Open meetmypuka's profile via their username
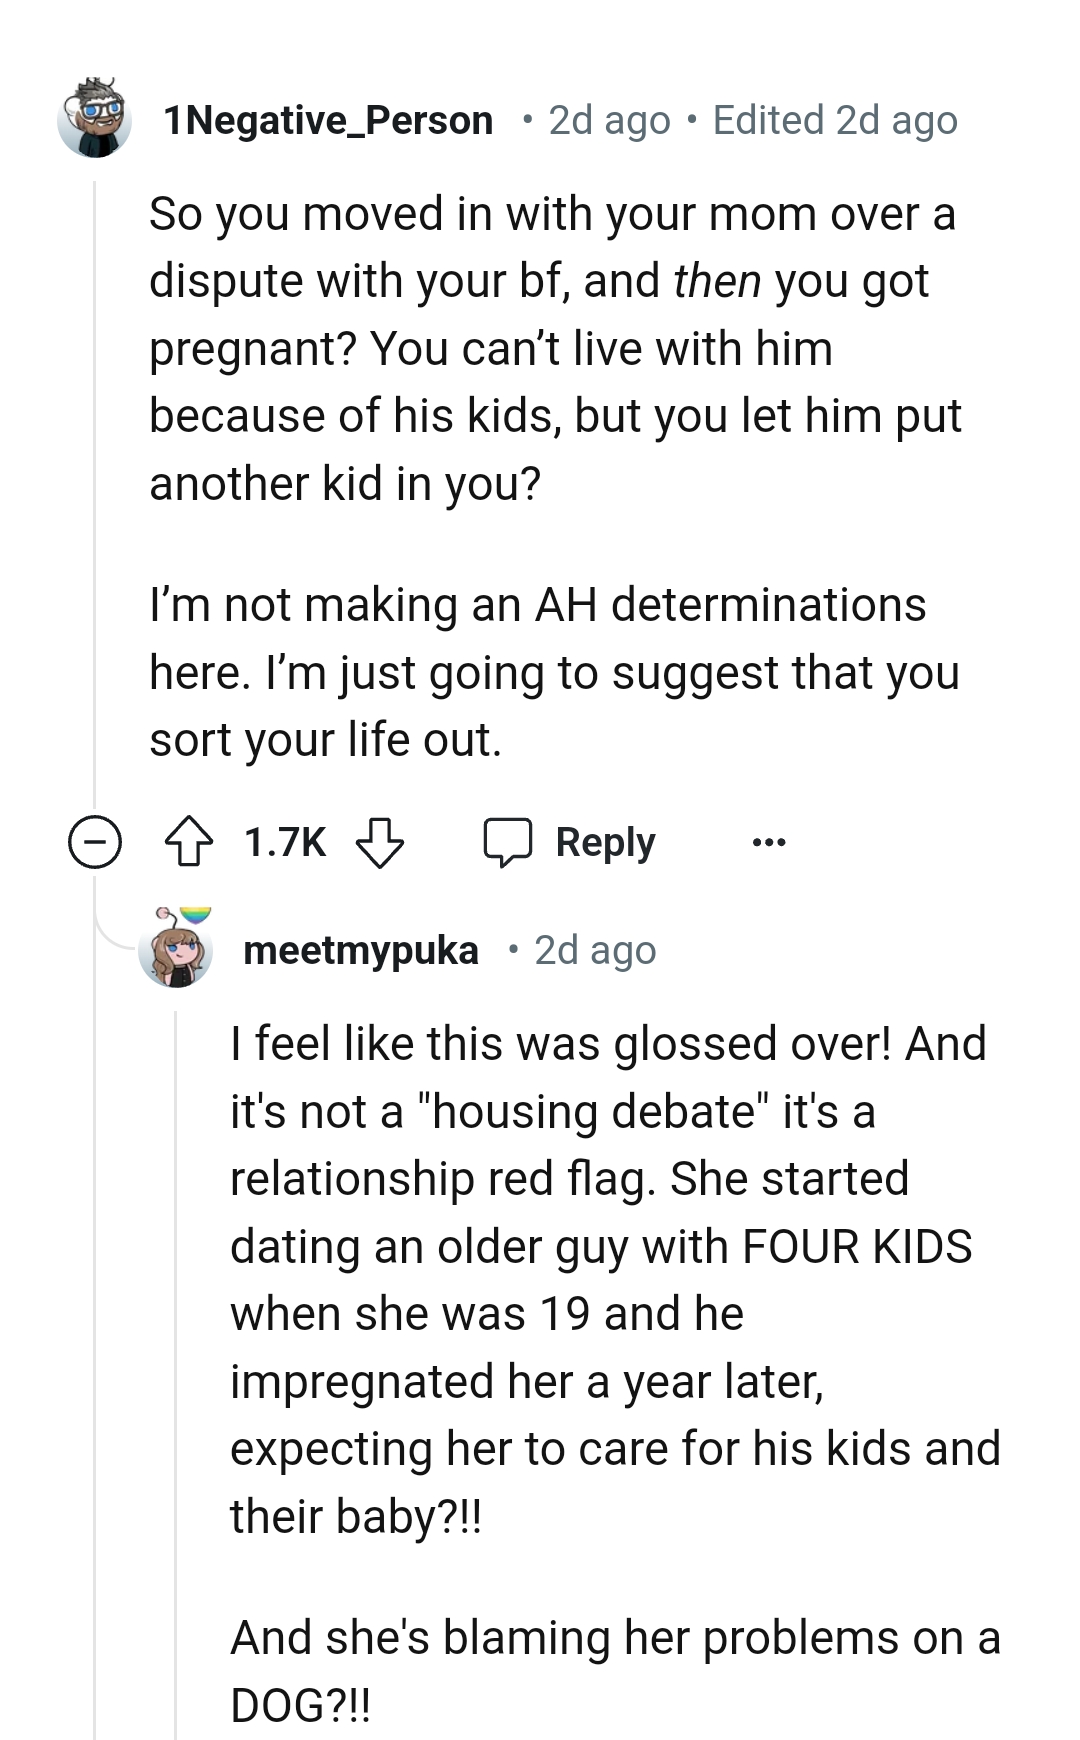This screenshot has height=1740, width=1080. [x=364, y=951]
